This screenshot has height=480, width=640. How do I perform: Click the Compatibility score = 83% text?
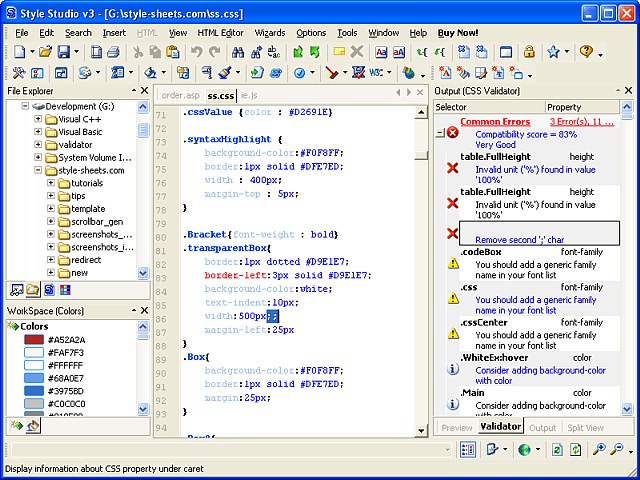526,134
